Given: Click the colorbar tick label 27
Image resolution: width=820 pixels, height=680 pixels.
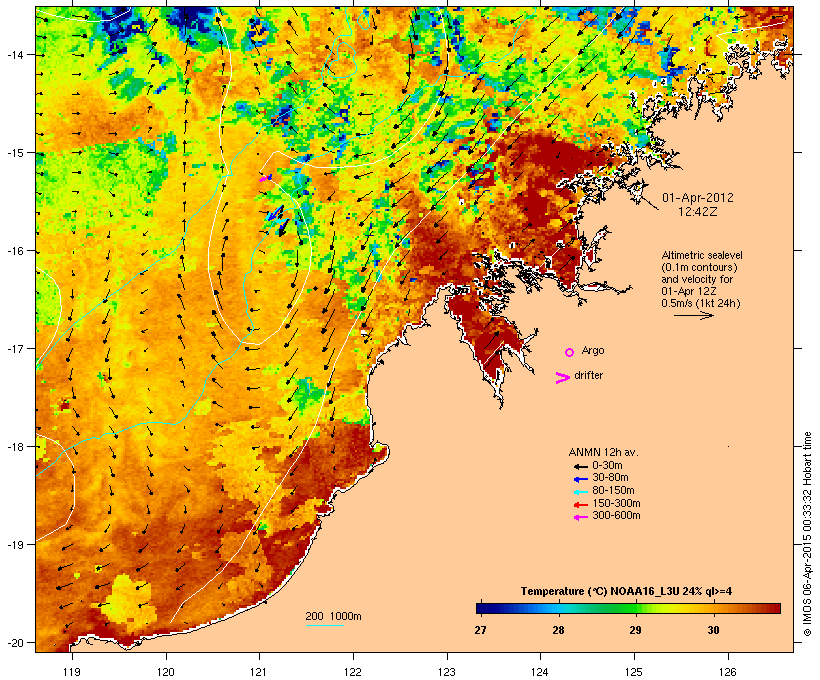Looking at the screenshot, I should tap(480, 630).
